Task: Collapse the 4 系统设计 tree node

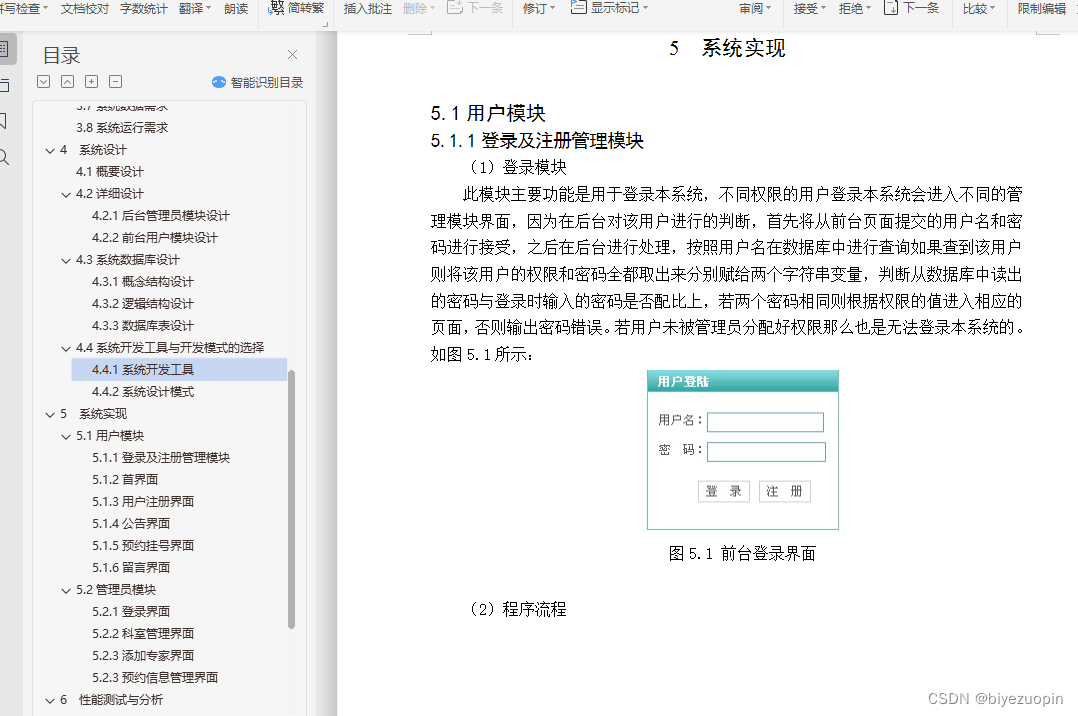Action: 50,151
